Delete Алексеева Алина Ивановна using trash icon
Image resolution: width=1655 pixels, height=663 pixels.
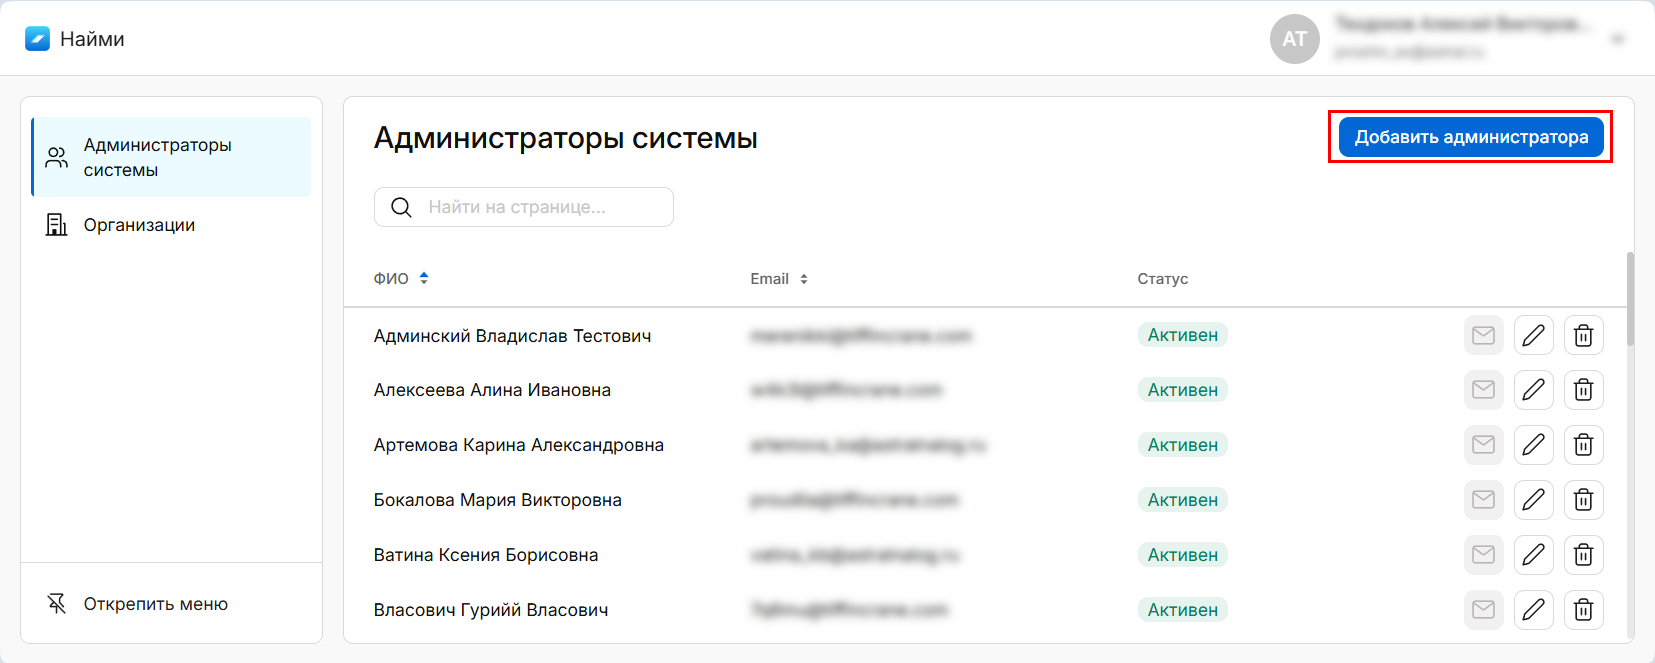pyautogui.click(x=1583, y=390)
